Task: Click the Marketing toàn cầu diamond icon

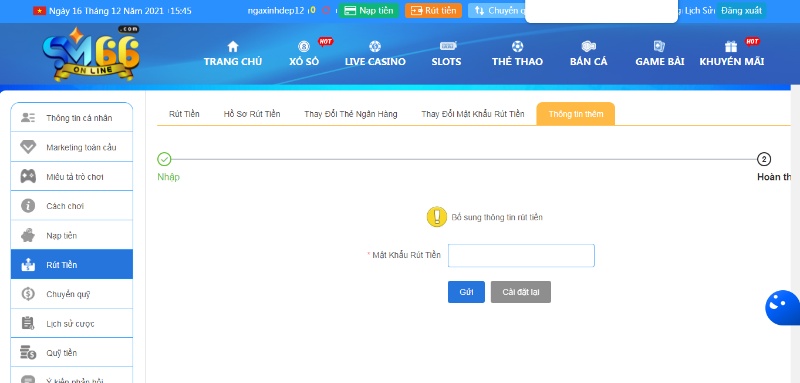Action: [x=28, y=147]
